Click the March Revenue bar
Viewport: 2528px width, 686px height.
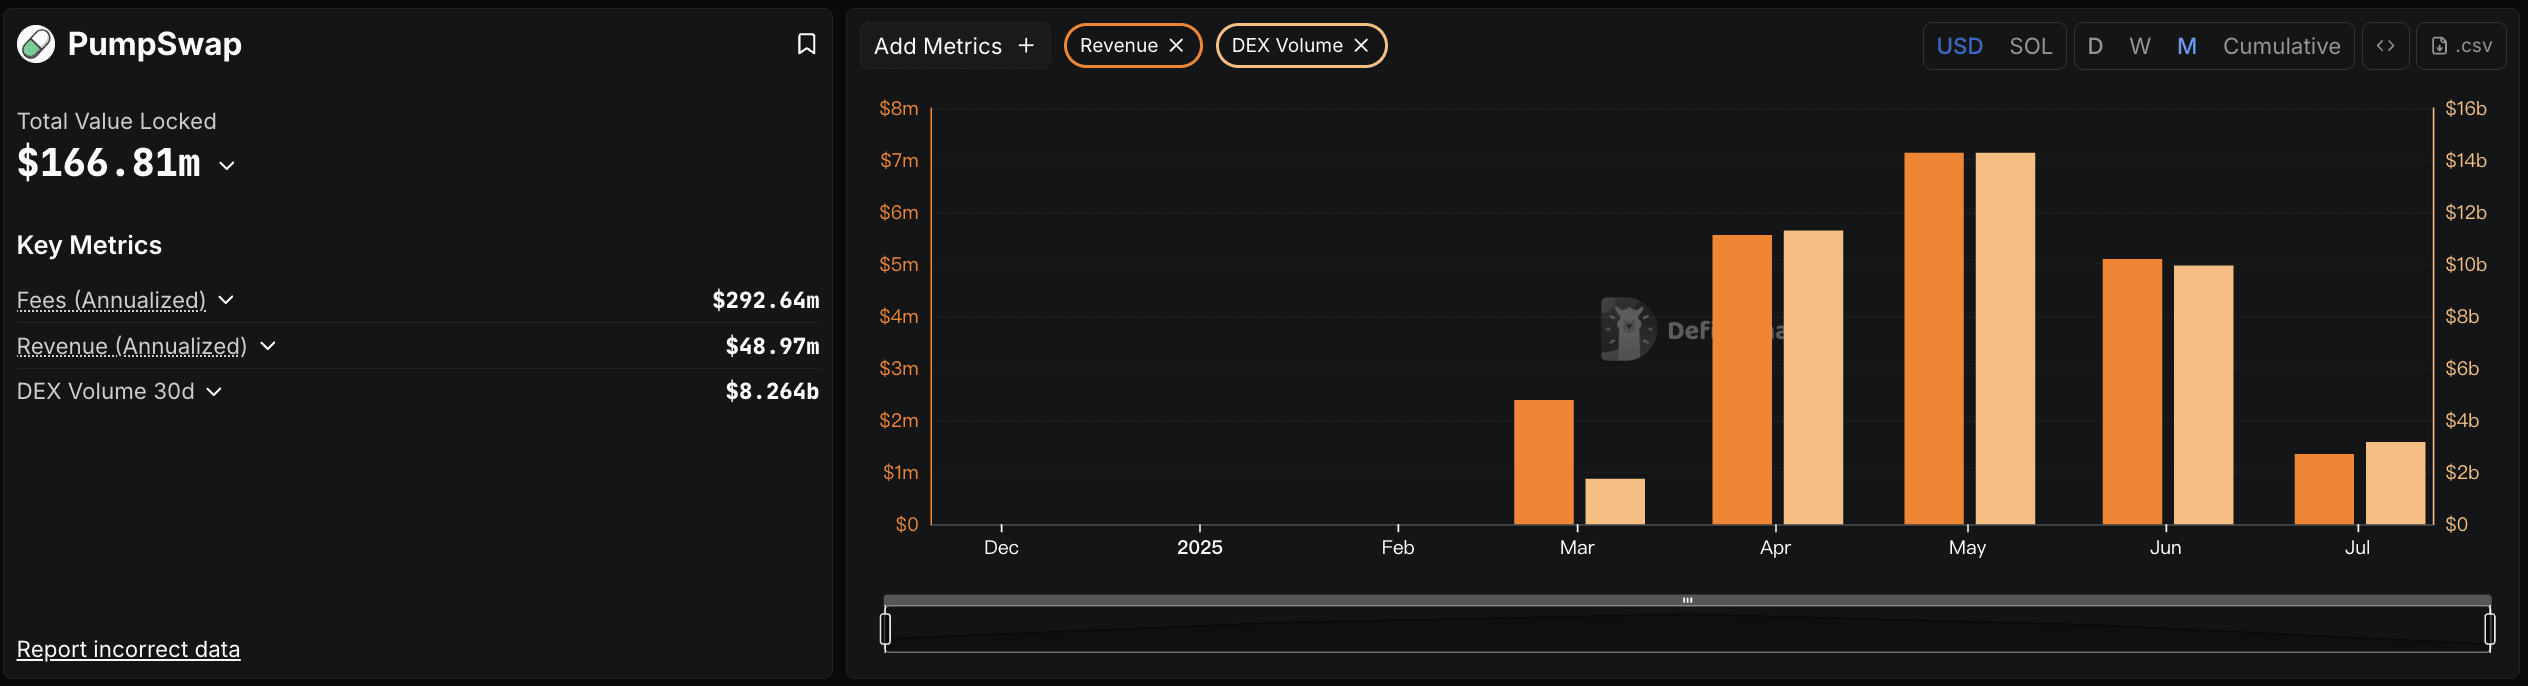[1544, 462]
